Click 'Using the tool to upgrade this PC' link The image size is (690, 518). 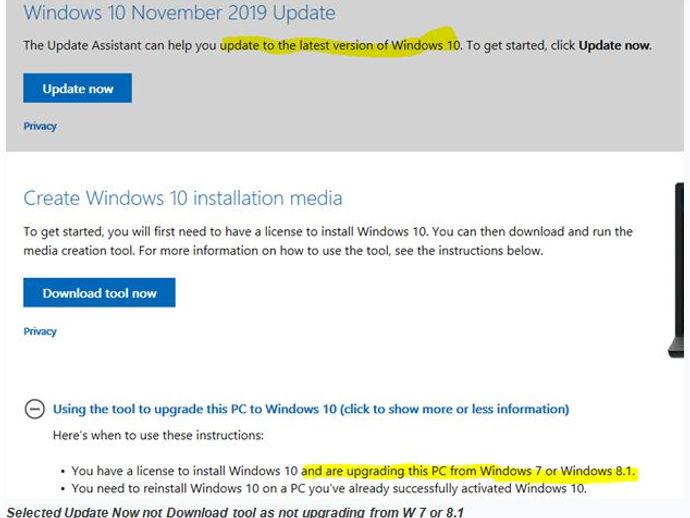[x=311, y=409]
